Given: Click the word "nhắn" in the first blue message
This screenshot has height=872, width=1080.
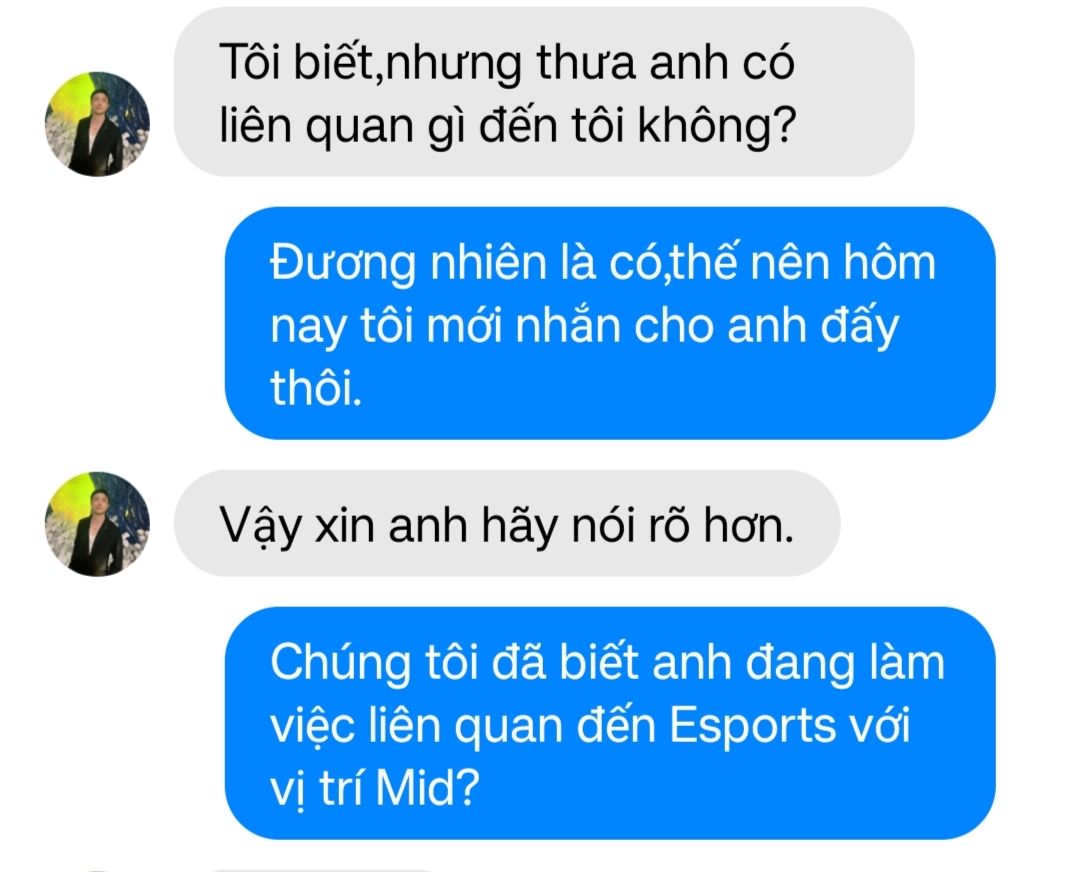Looking at the screenshot, I should [x=568, y=325].
